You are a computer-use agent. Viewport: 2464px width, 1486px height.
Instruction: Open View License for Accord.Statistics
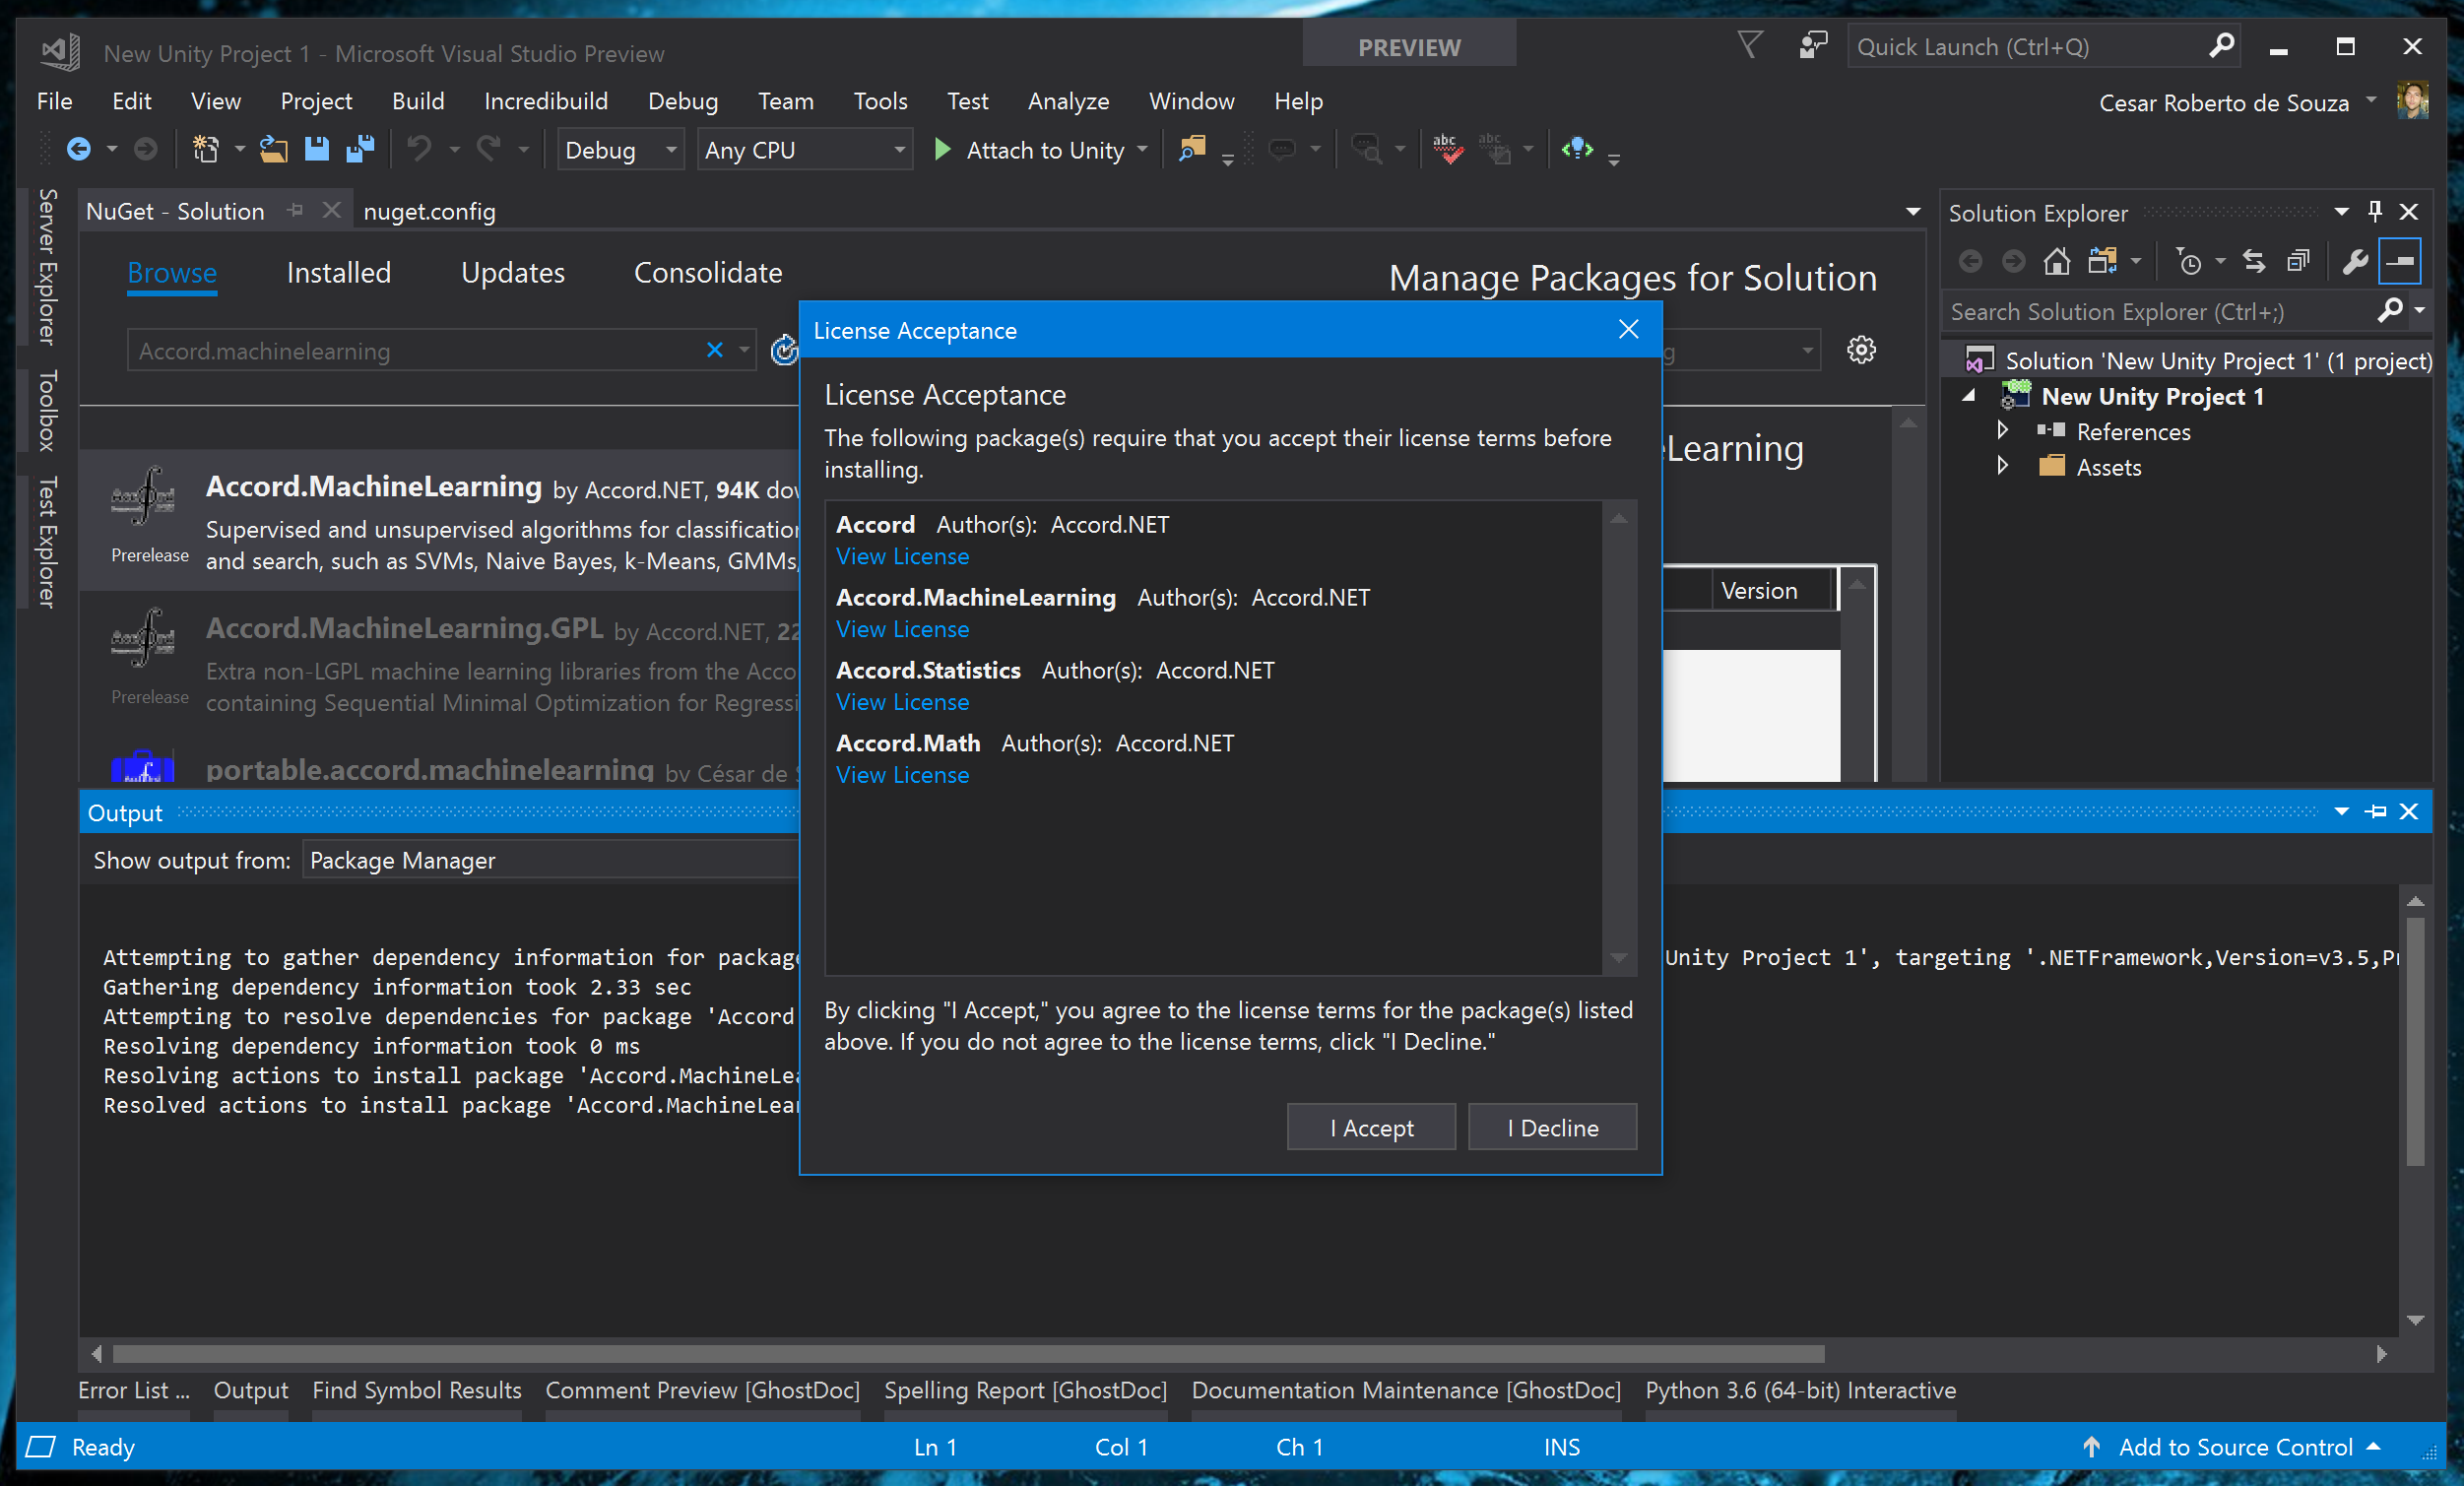point(902,702)
